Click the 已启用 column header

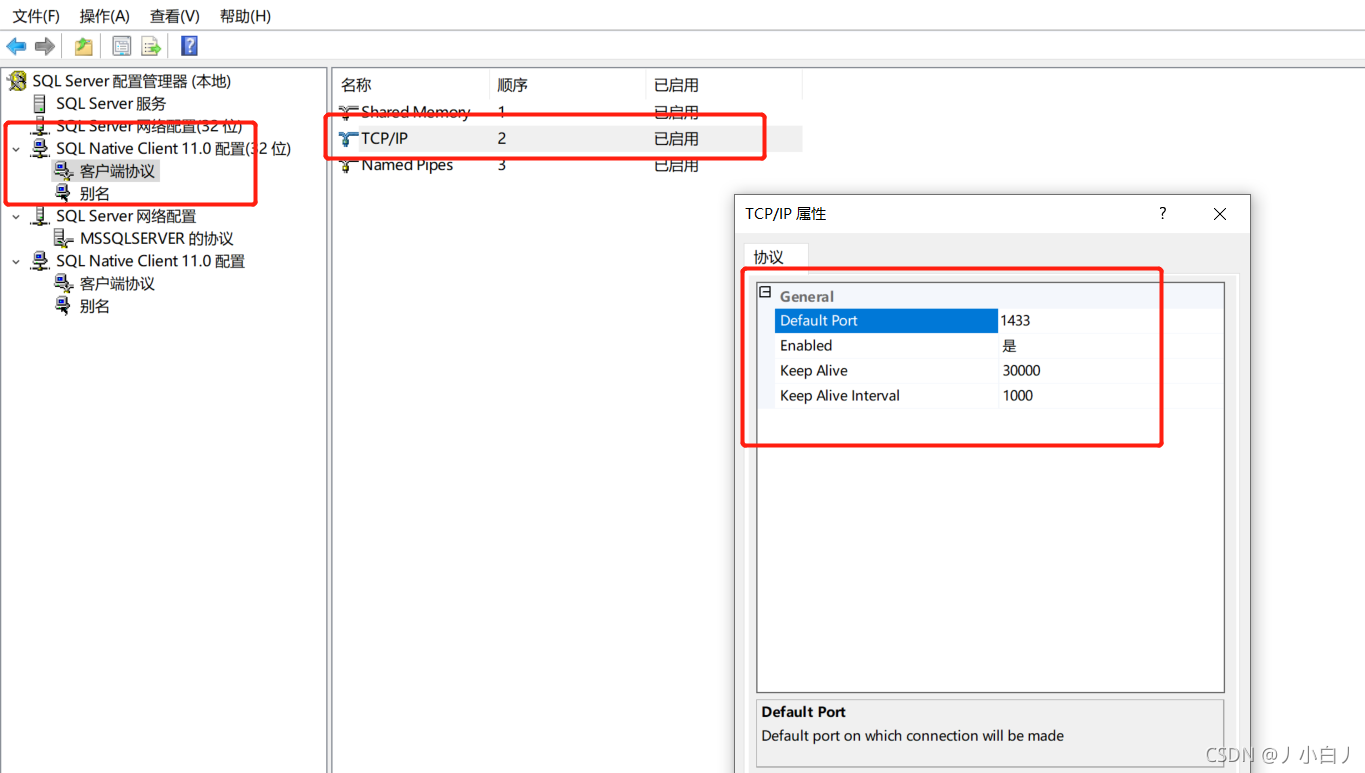pyautogui.click(x=724, y=85)
